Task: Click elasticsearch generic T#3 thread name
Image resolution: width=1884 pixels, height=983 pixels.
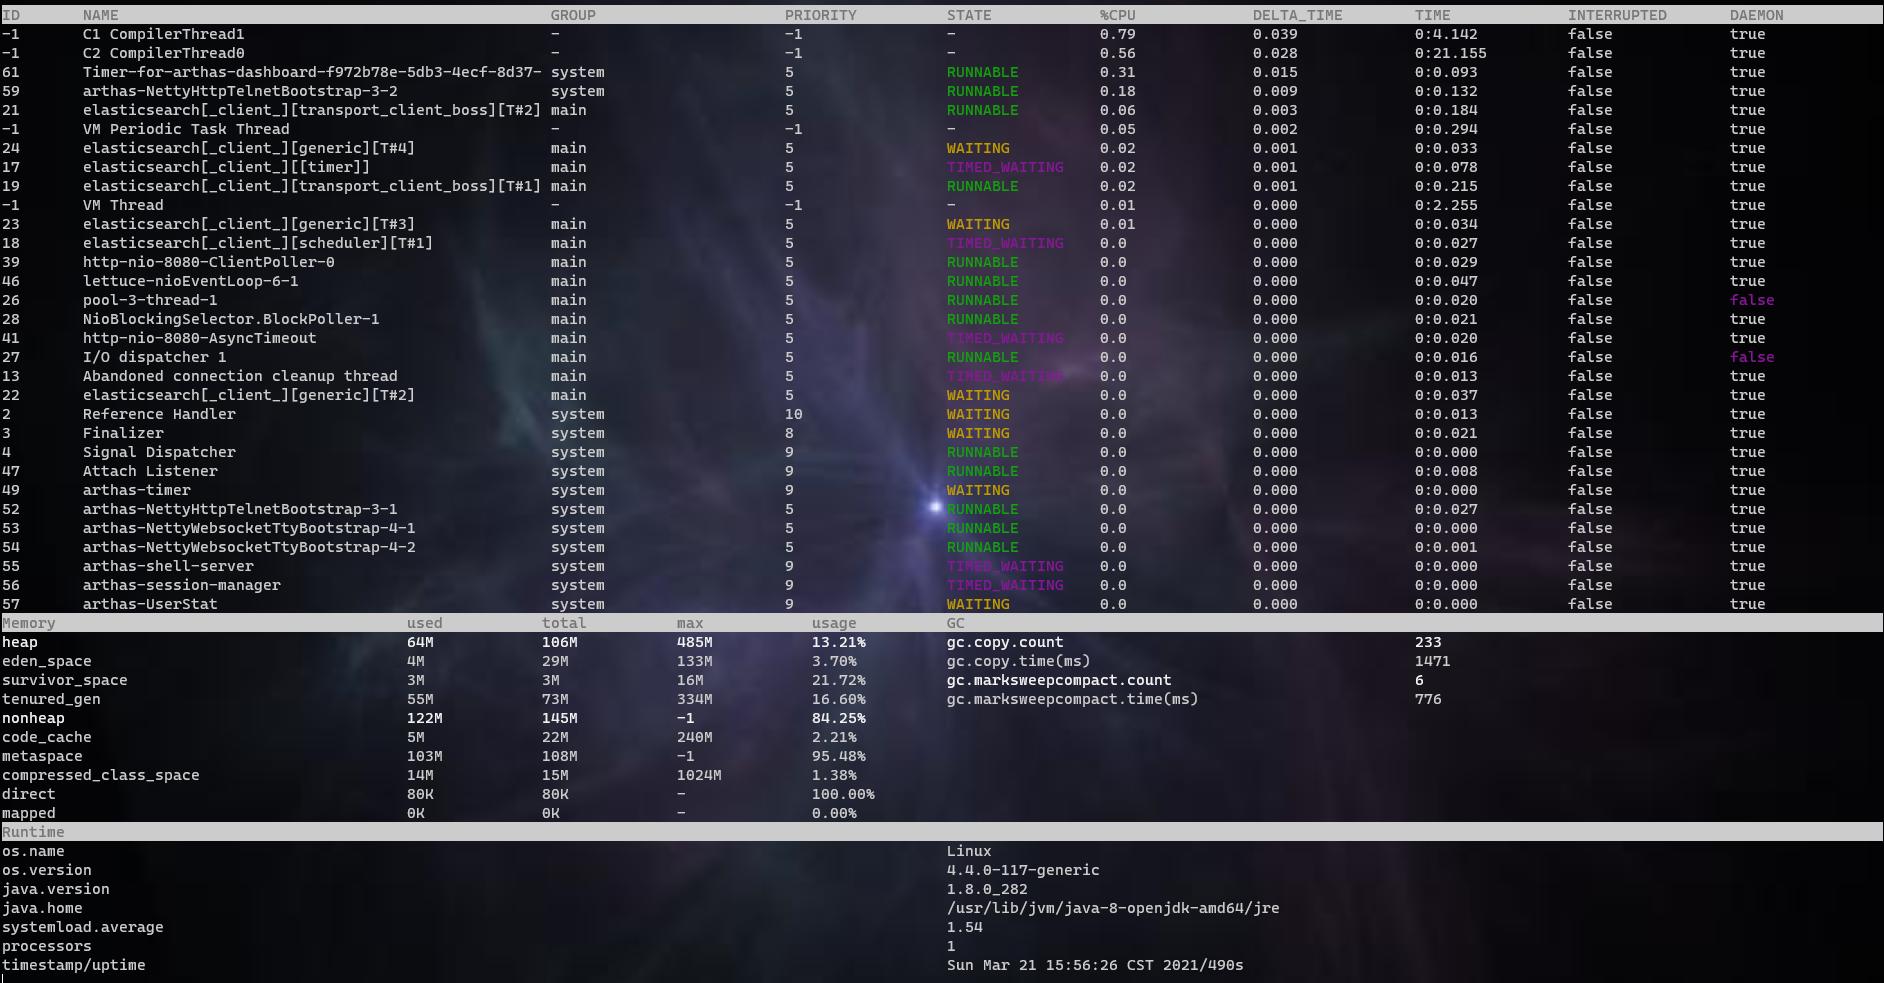Action: [249, 224]
